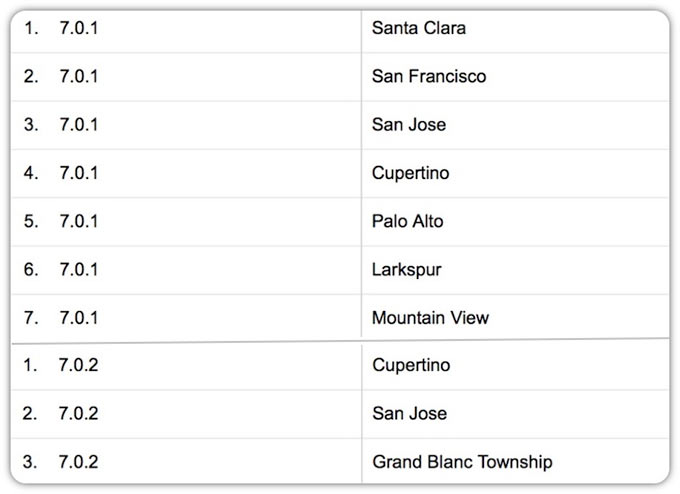This screenshot has width=680, height=494.
Task: Click row 3's 7.0.1 version cell
Action: coord(79,125)
